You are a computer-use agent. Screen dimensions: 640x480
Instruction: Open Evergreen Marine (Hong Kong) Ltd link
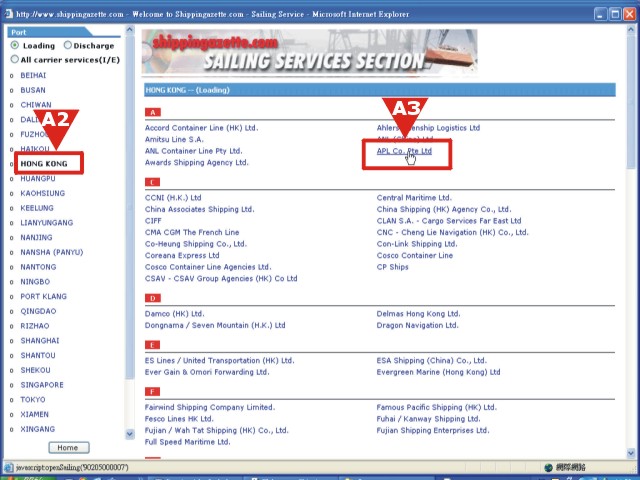coord(438,372)
